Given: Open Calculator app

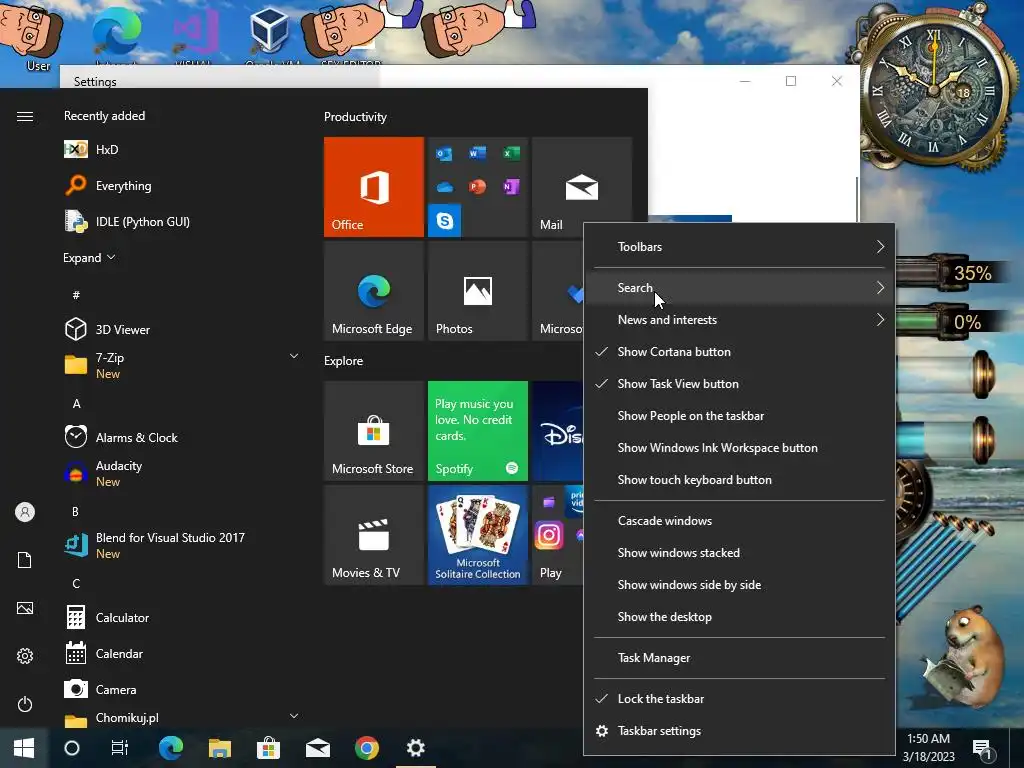Looking at the screenshot, I should (x=182, y=617).
